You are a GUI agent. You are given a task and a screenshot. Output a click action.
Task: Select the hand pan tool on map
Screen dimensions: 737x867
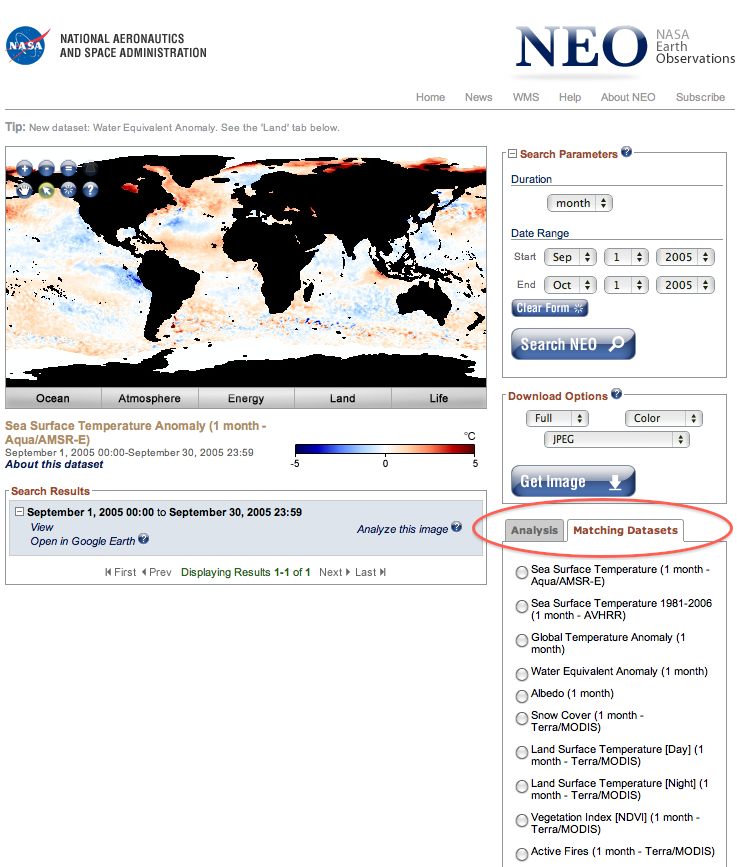[24, 189]
